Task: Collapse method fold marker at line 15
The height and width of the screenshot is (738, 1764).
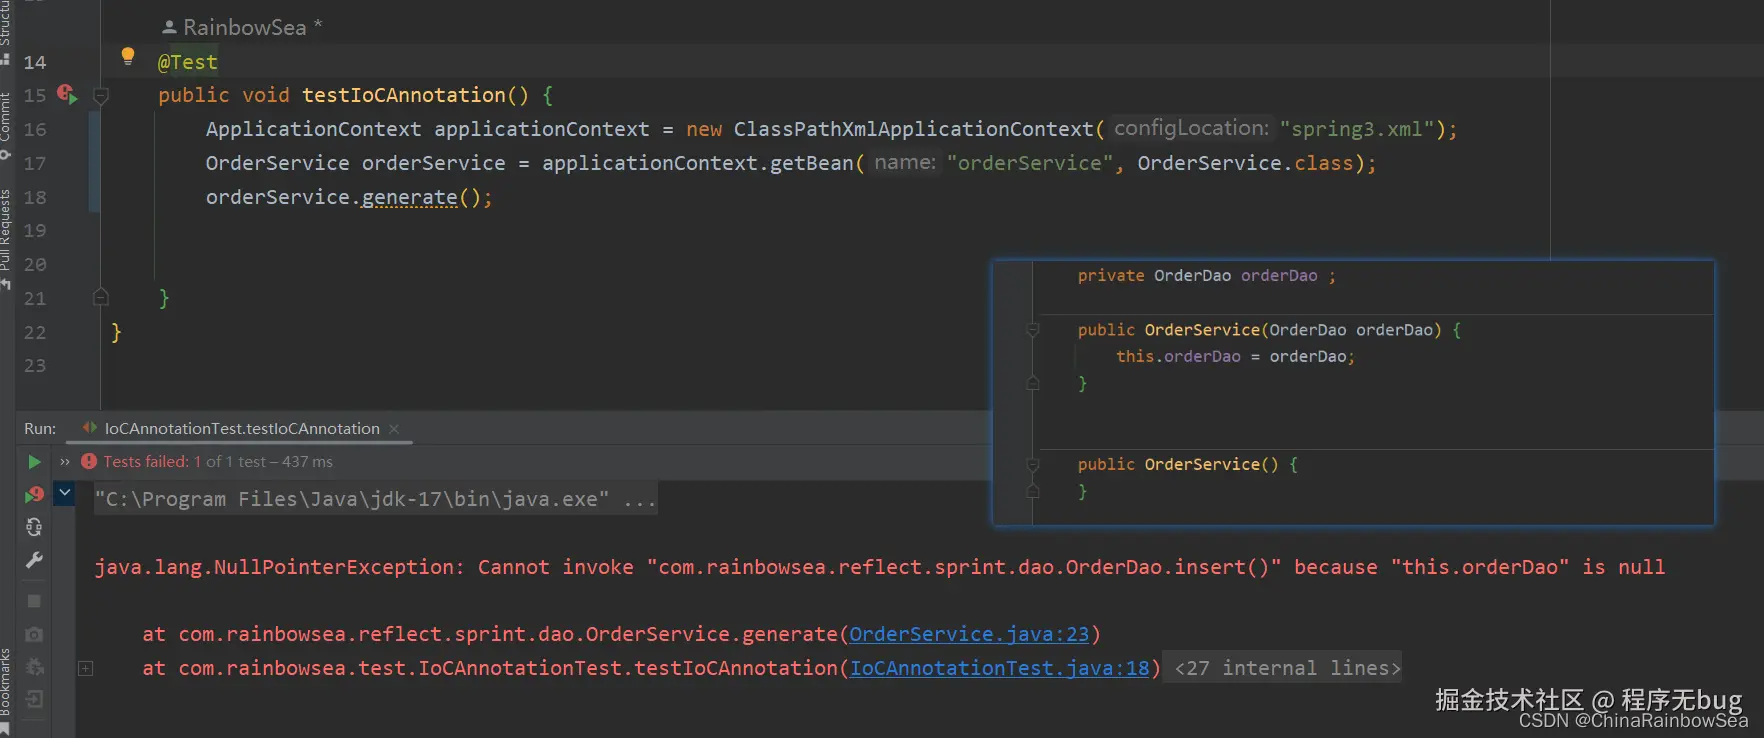Action: coord(101,96)
